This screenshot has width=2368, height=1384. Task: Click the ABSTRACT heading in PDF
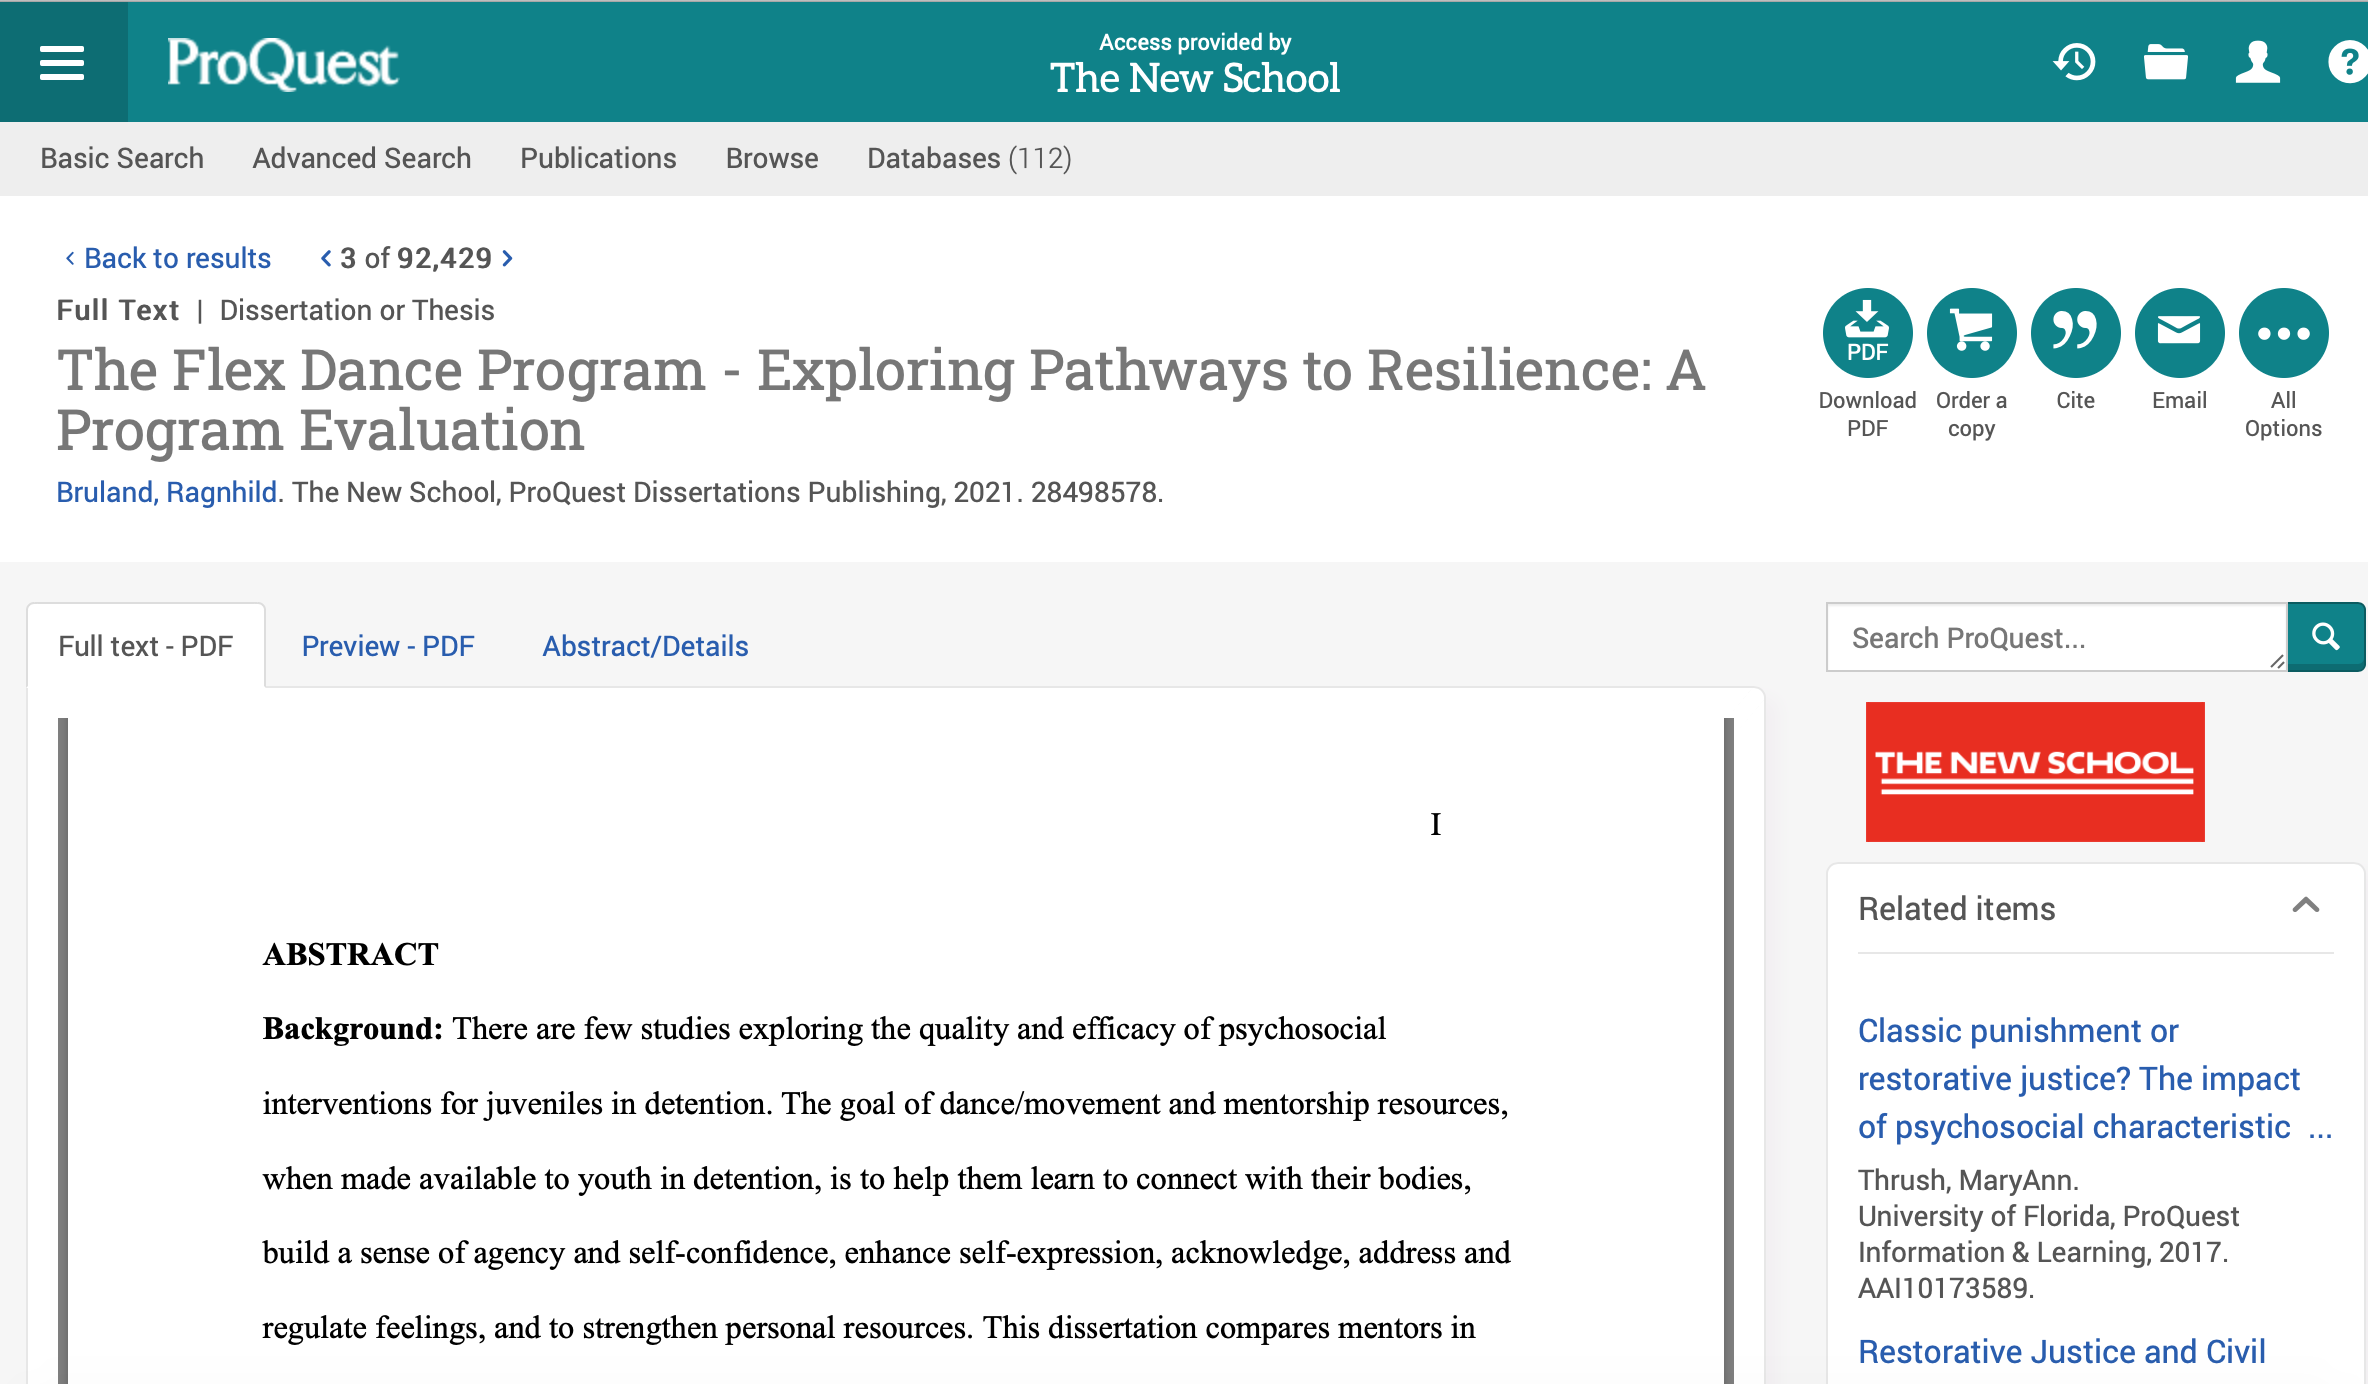pos(350,954)
